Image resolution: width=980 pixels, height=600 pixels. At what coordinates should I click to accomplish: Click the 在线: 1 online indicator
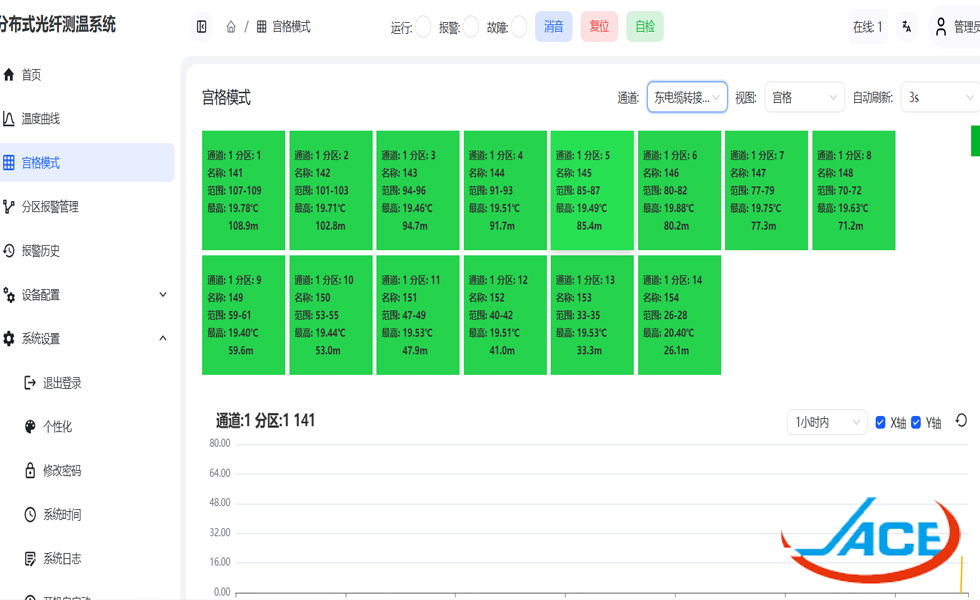(868, 27)
